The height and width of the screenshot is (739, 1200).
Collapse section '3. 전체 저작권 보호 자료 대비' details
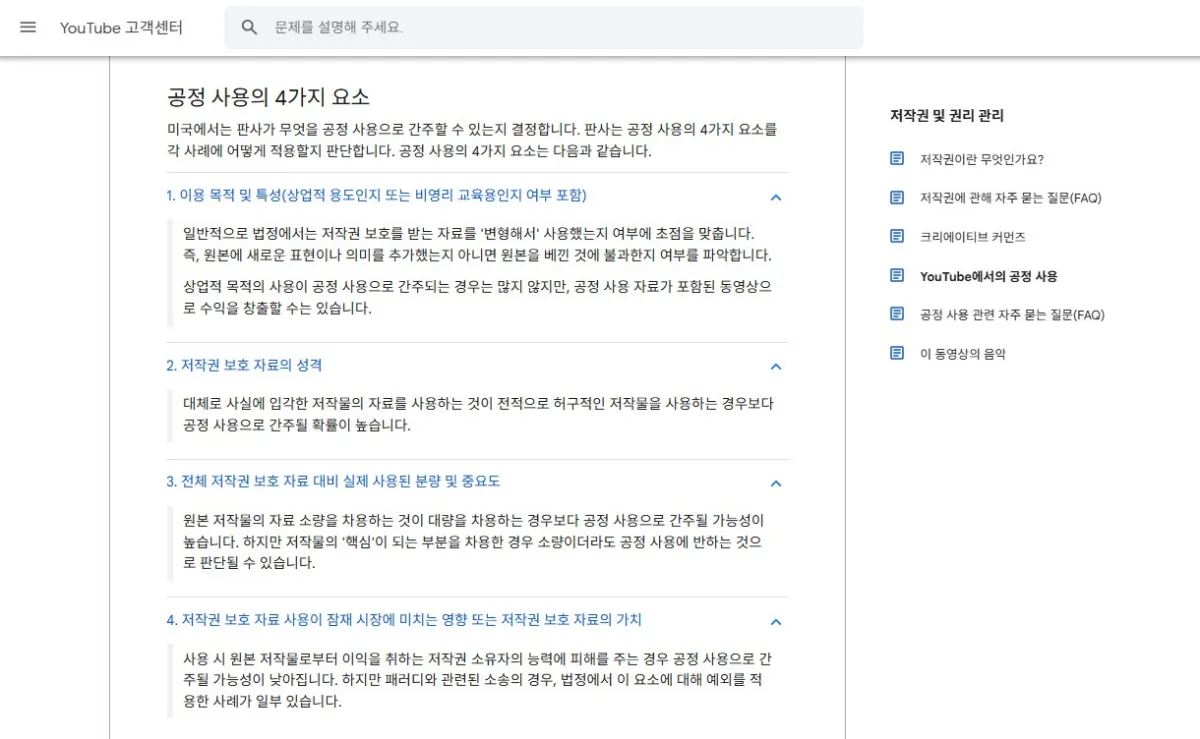[x=776, y=483]
